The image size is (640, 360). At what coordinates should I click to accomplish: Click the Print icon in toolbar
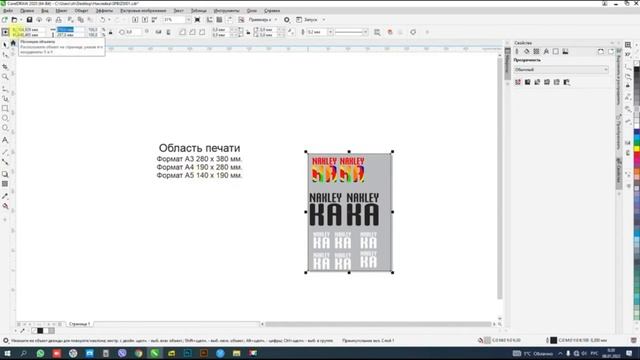58,20
